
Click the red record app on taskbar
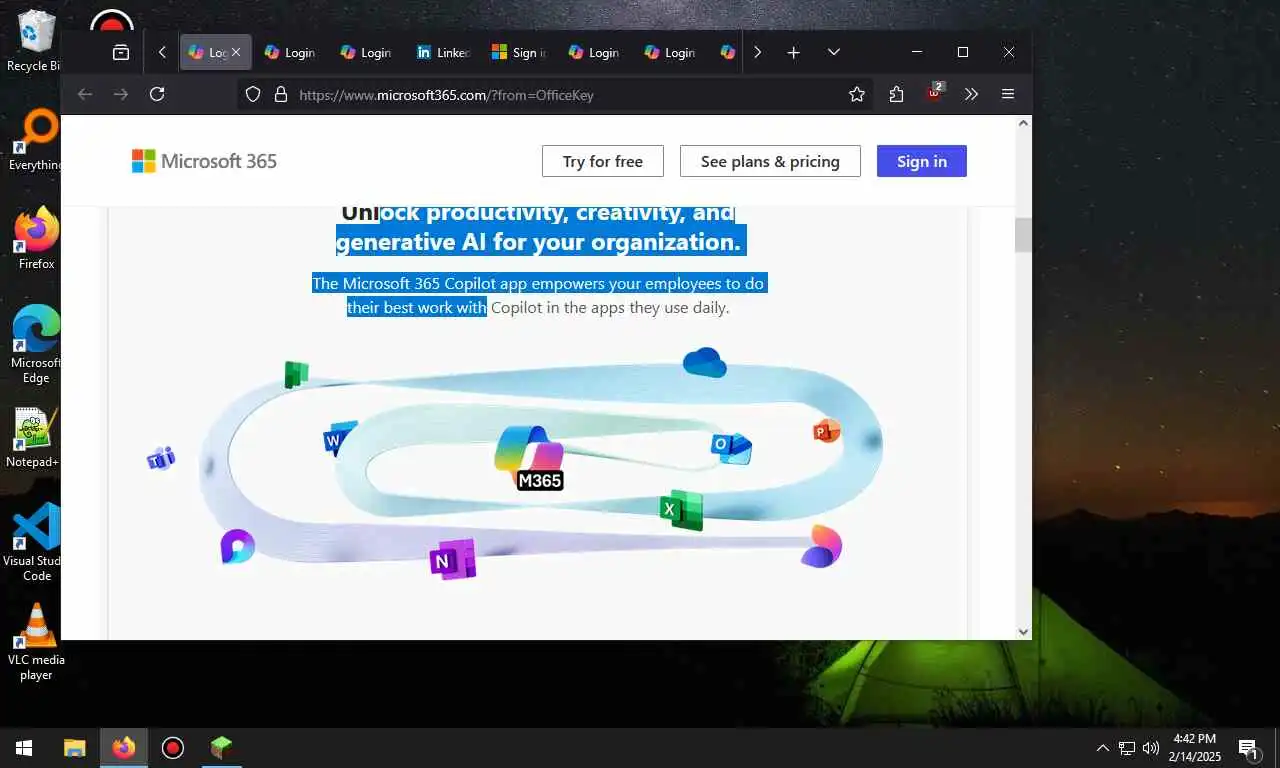[173, 748]
